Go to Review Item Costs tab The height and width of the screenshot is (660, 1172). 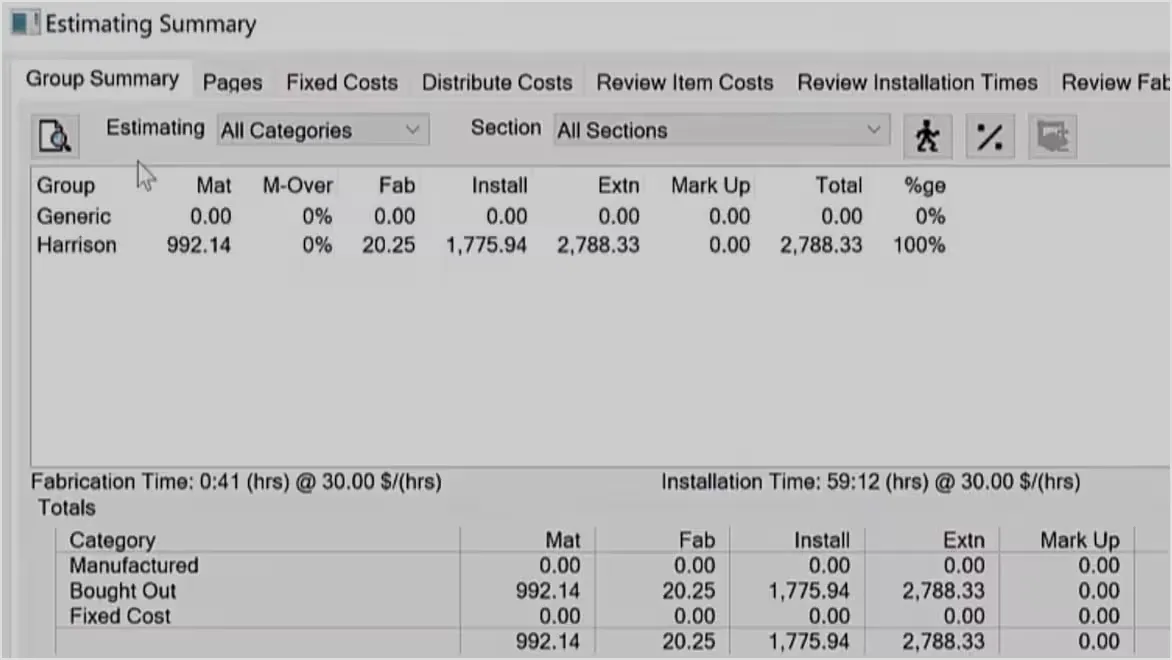(685, 83)
